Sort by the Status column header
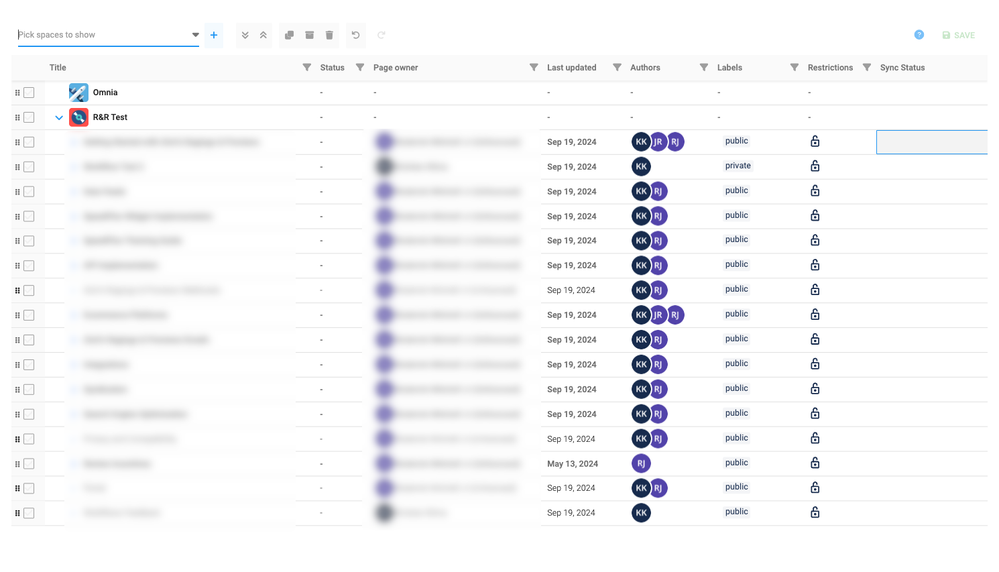This screenshot has width=999, height=572. tap(332, 68)
